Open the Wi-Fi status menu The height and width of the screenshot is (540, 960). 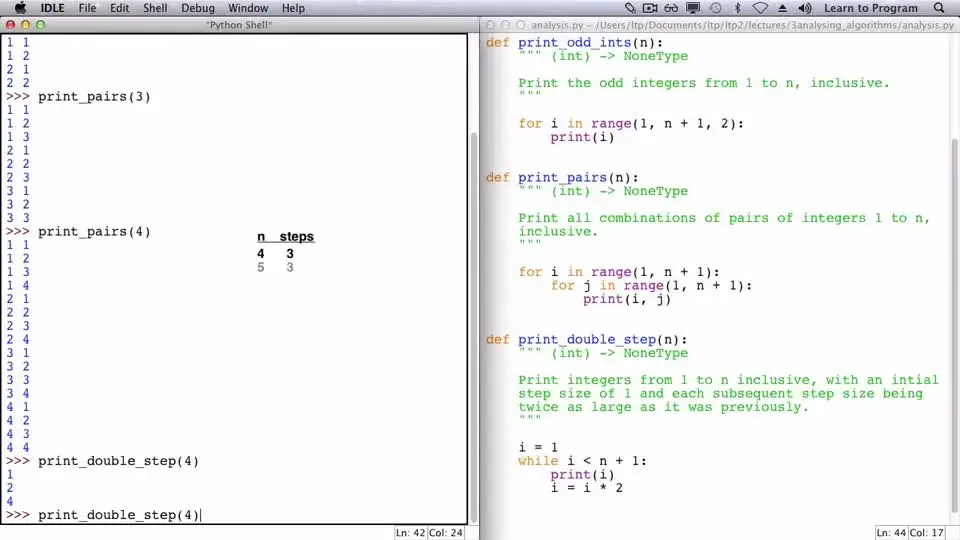pos(760,8)
